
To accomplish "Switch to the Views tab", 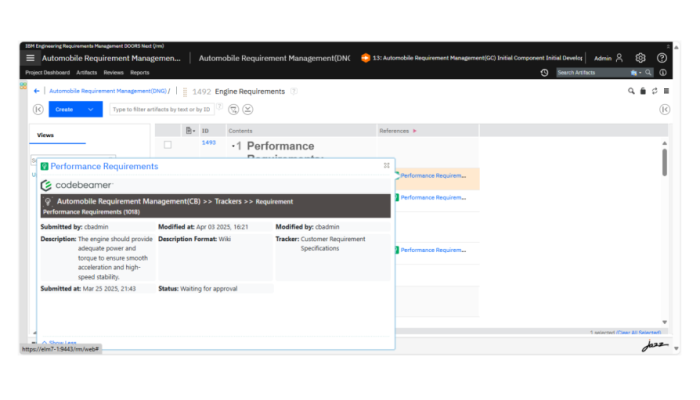I will (46, 135).
